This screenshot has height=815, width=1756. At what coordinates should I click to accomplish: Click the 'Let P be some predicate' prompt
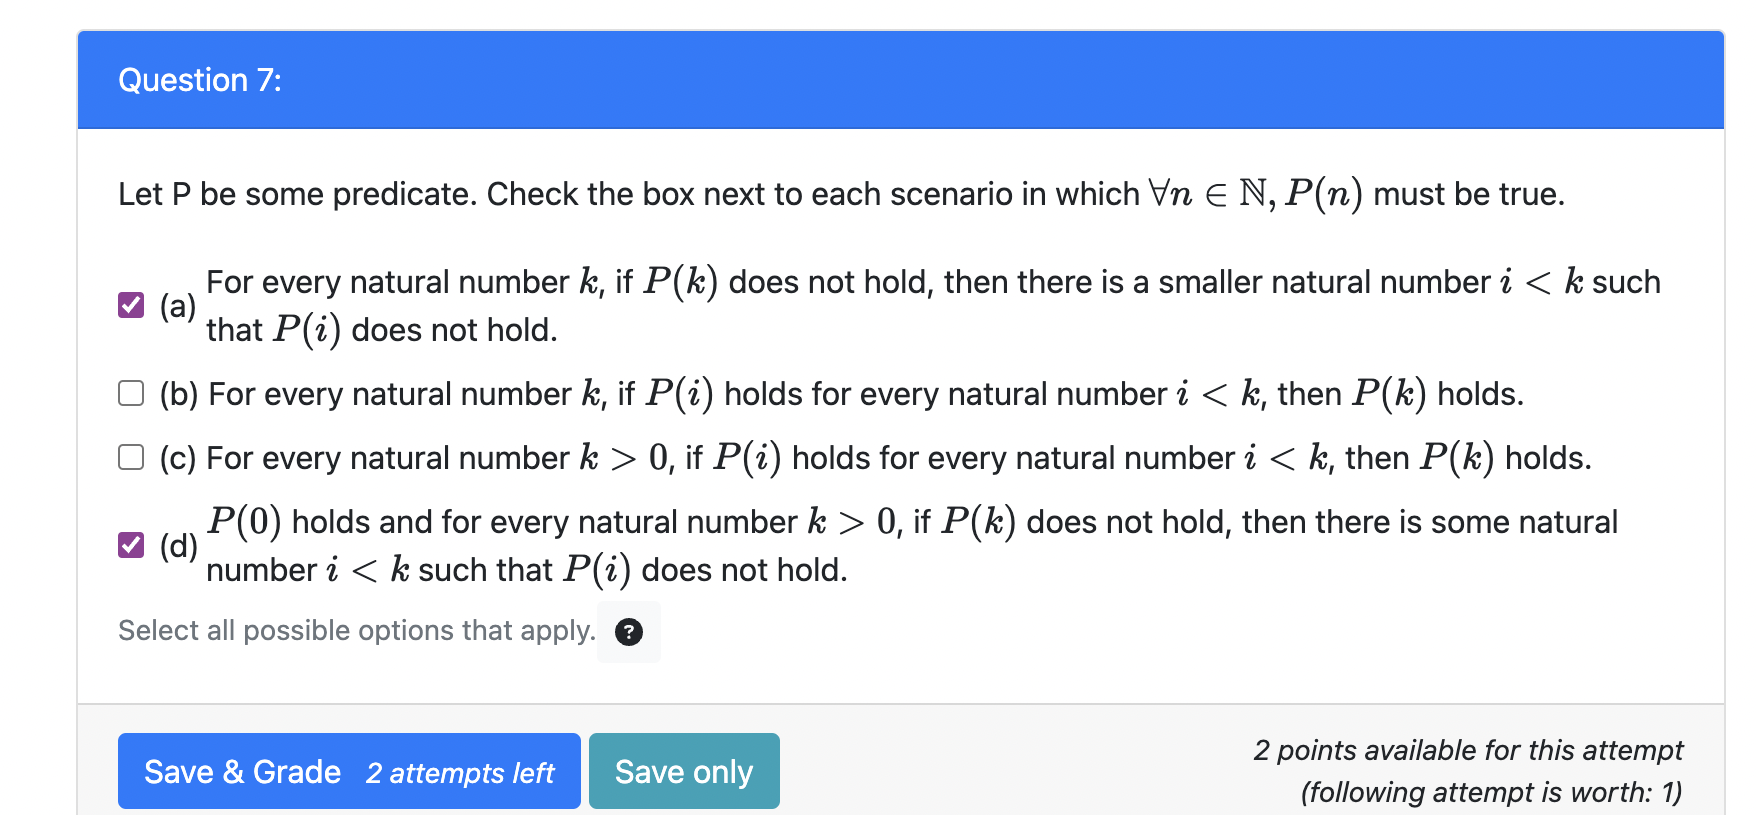840,194
